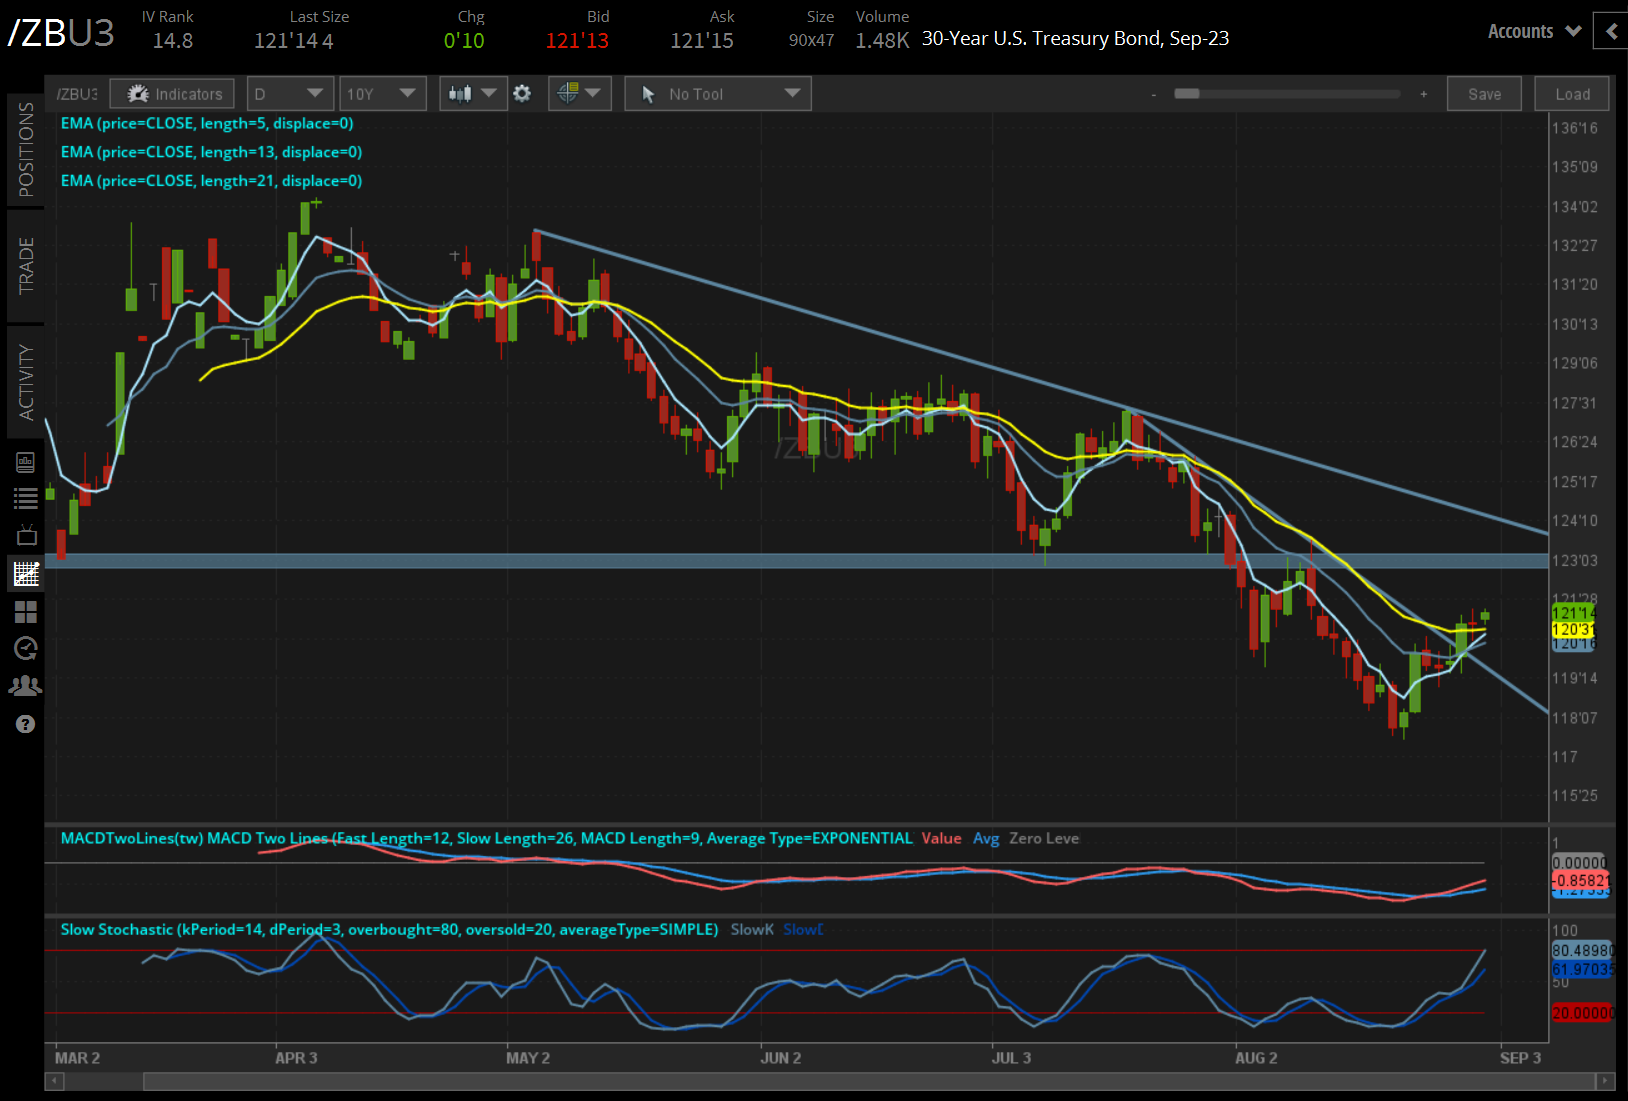Open the live TV broadcast icon
Image resolution: width=1628 pixels, height=1101 pixels.
(x=26, y=535)
